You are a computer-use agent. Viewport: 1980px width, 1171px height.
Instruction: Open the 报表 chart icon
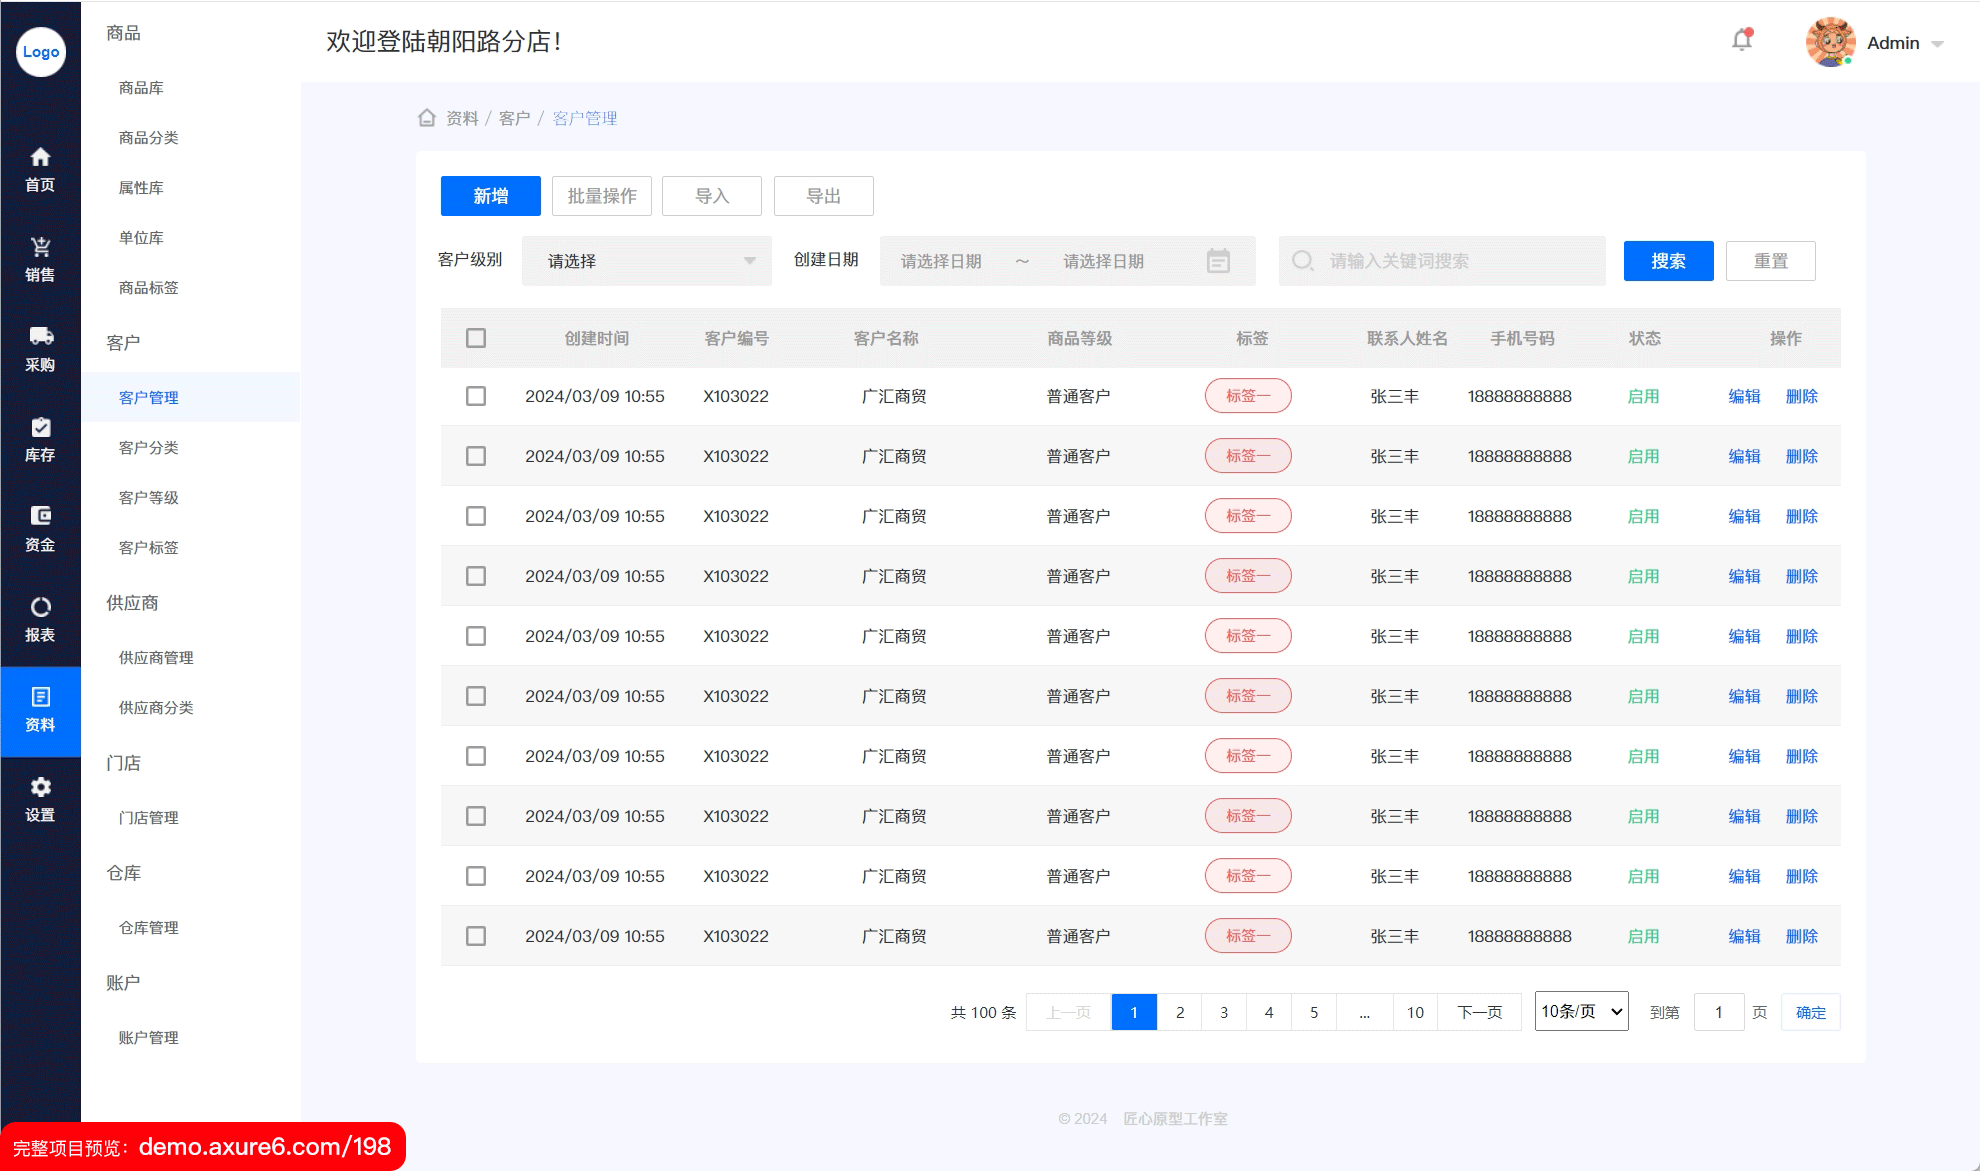[40, 607]
